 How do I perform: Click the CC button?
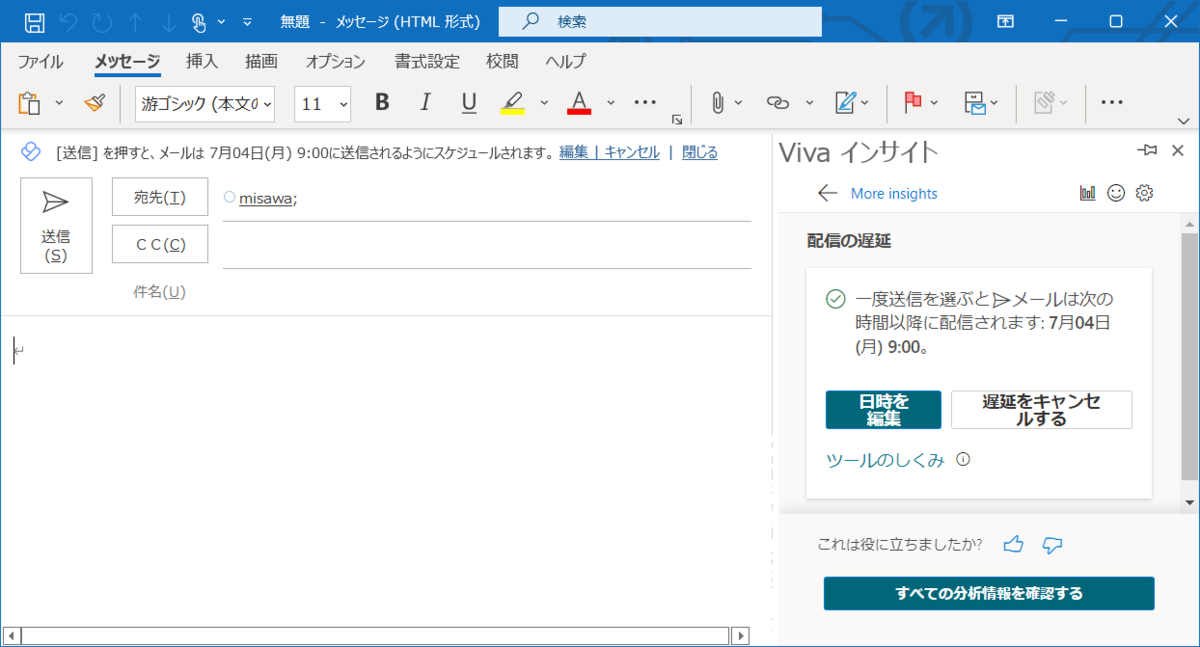[160, 244]
